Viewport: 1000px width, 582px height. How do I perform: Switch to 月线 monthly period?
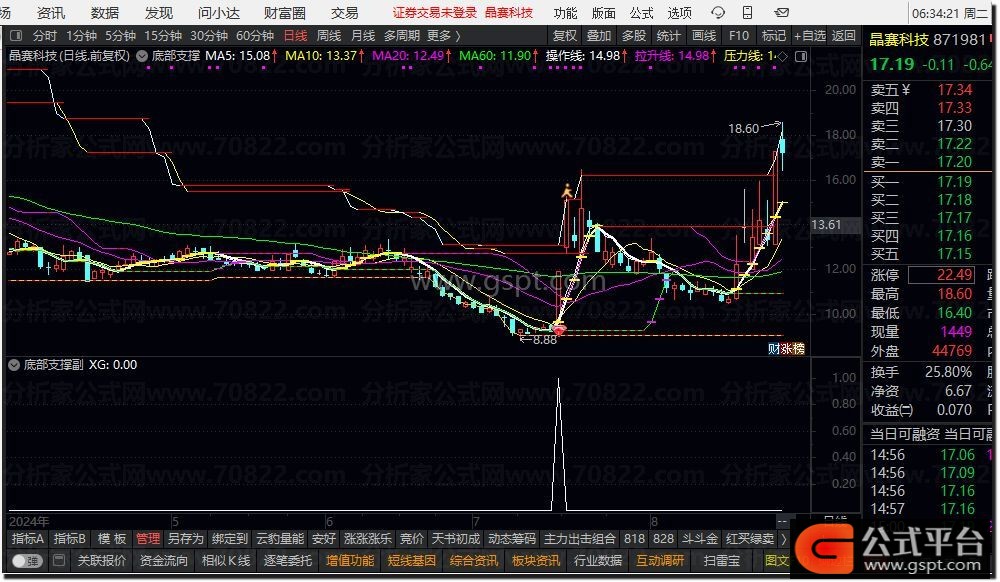click(x=363, y=36)
